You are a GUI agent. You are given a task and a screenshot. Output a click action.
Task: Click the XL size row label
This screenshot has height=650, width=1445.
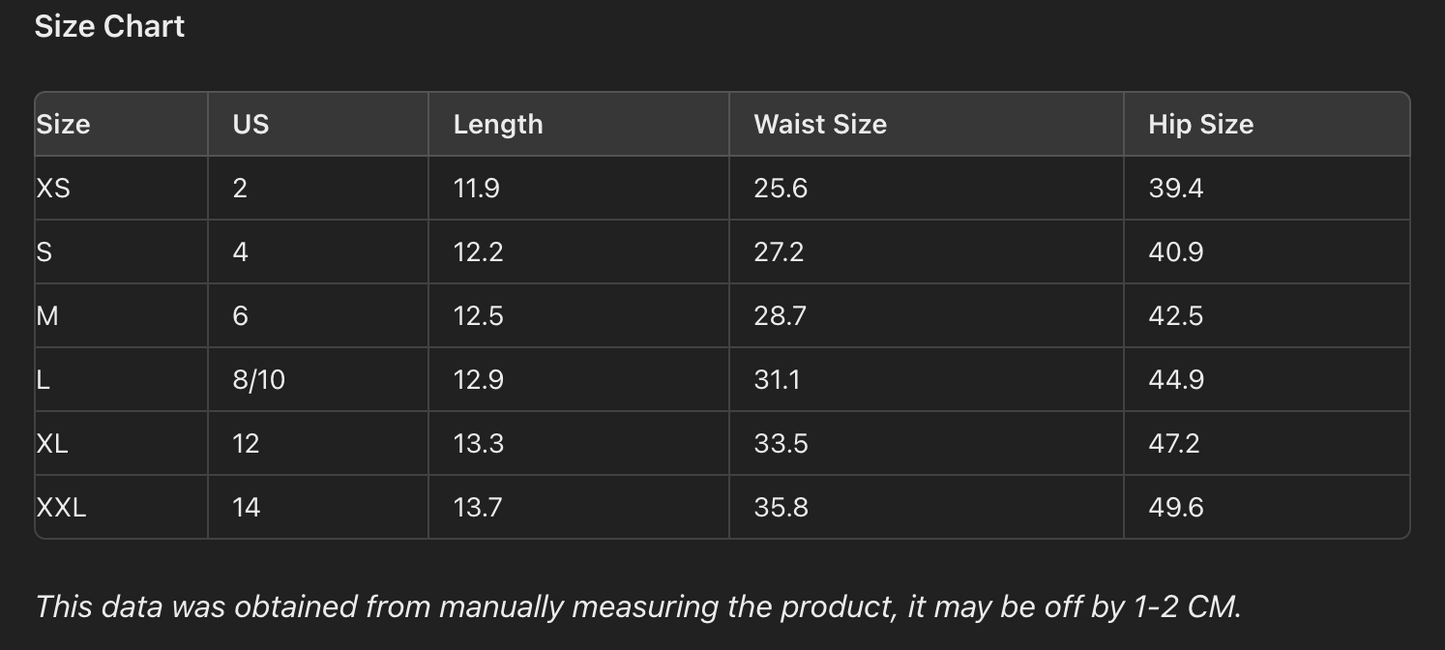click(52, 443)
